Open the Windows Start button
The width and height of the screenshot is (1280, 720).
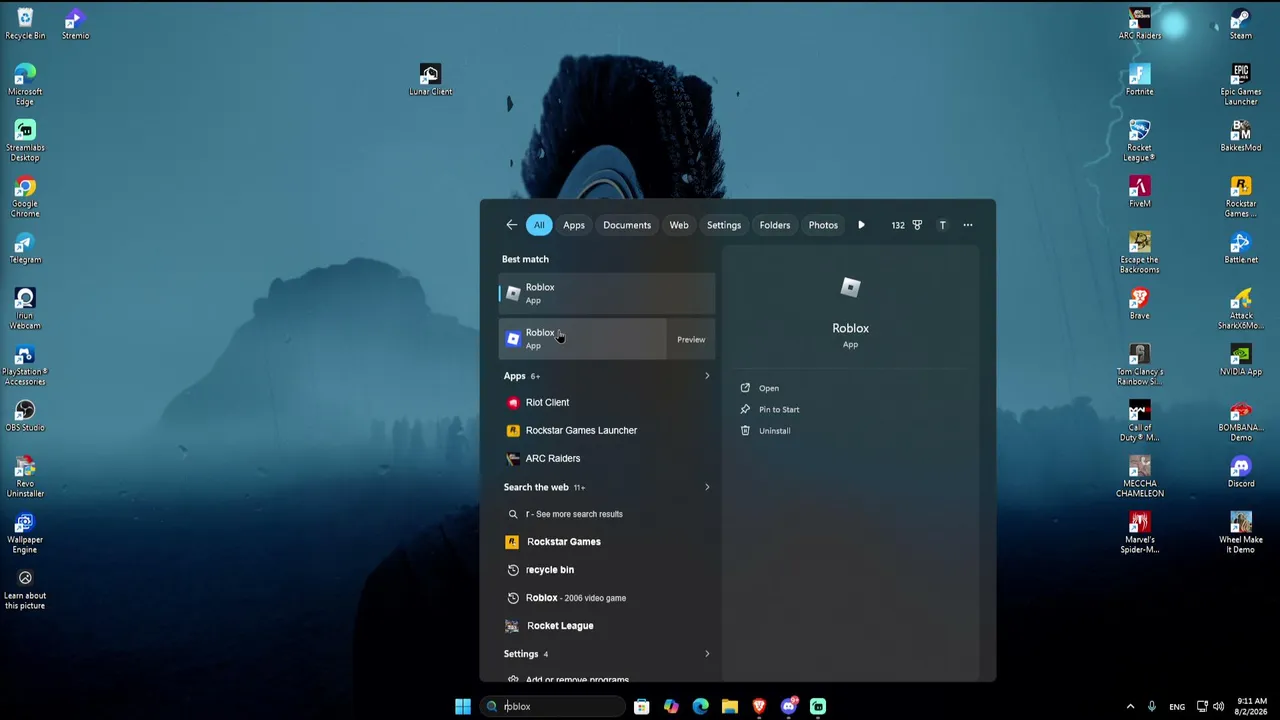click(463, 706)
